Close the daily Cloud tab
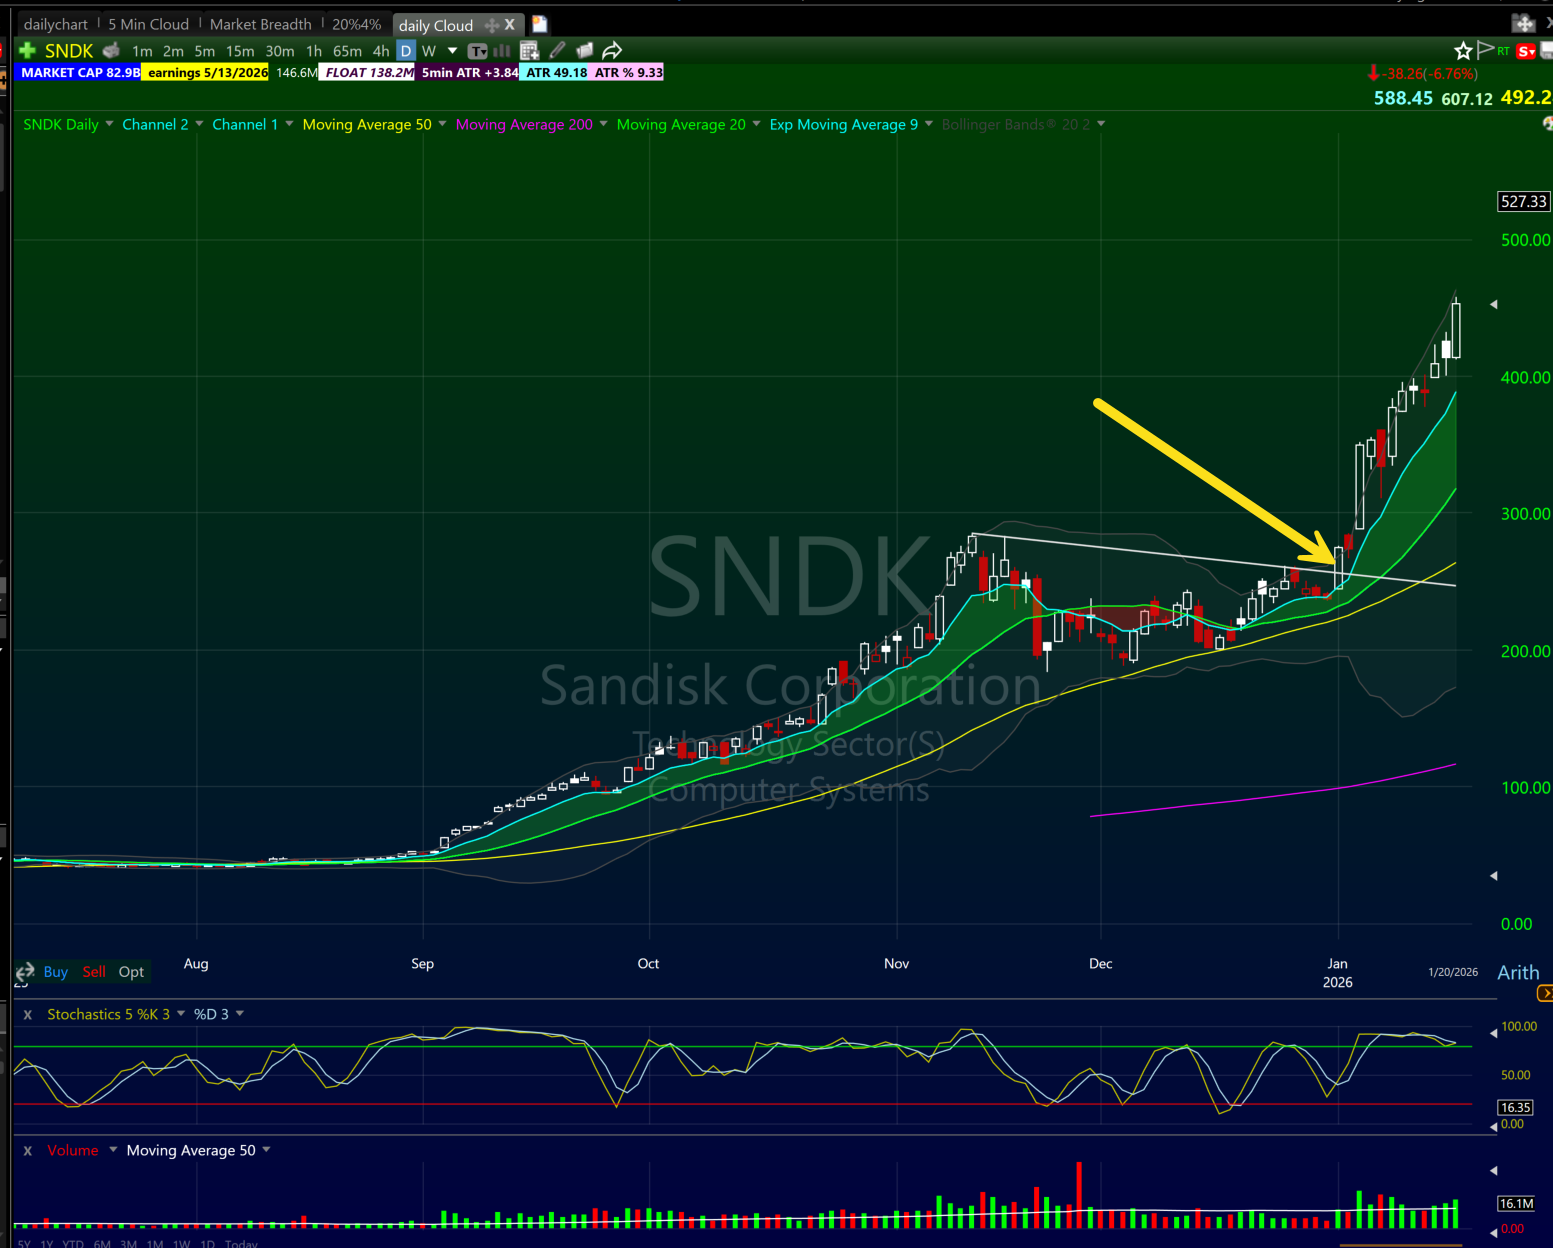This screenshot has width=1553, height=1248. click(510, 25)
